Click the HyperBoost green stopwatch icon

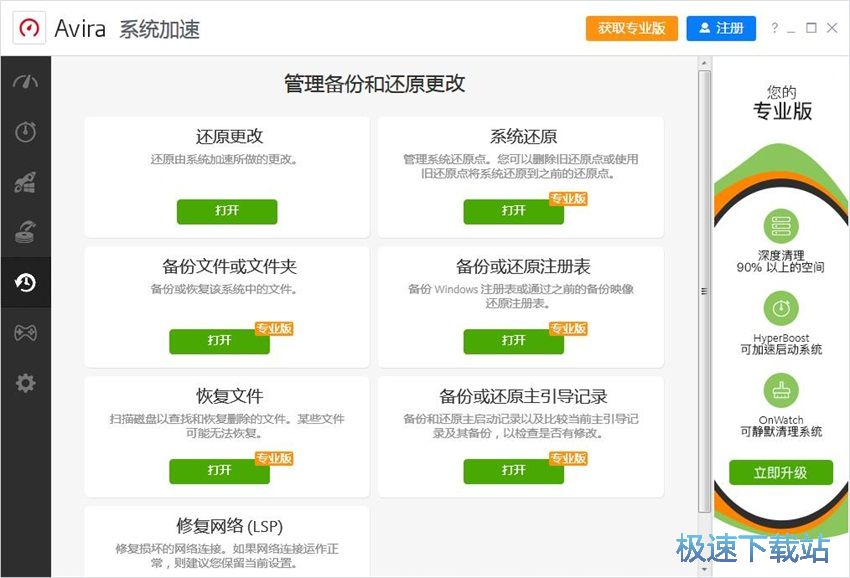781,309
